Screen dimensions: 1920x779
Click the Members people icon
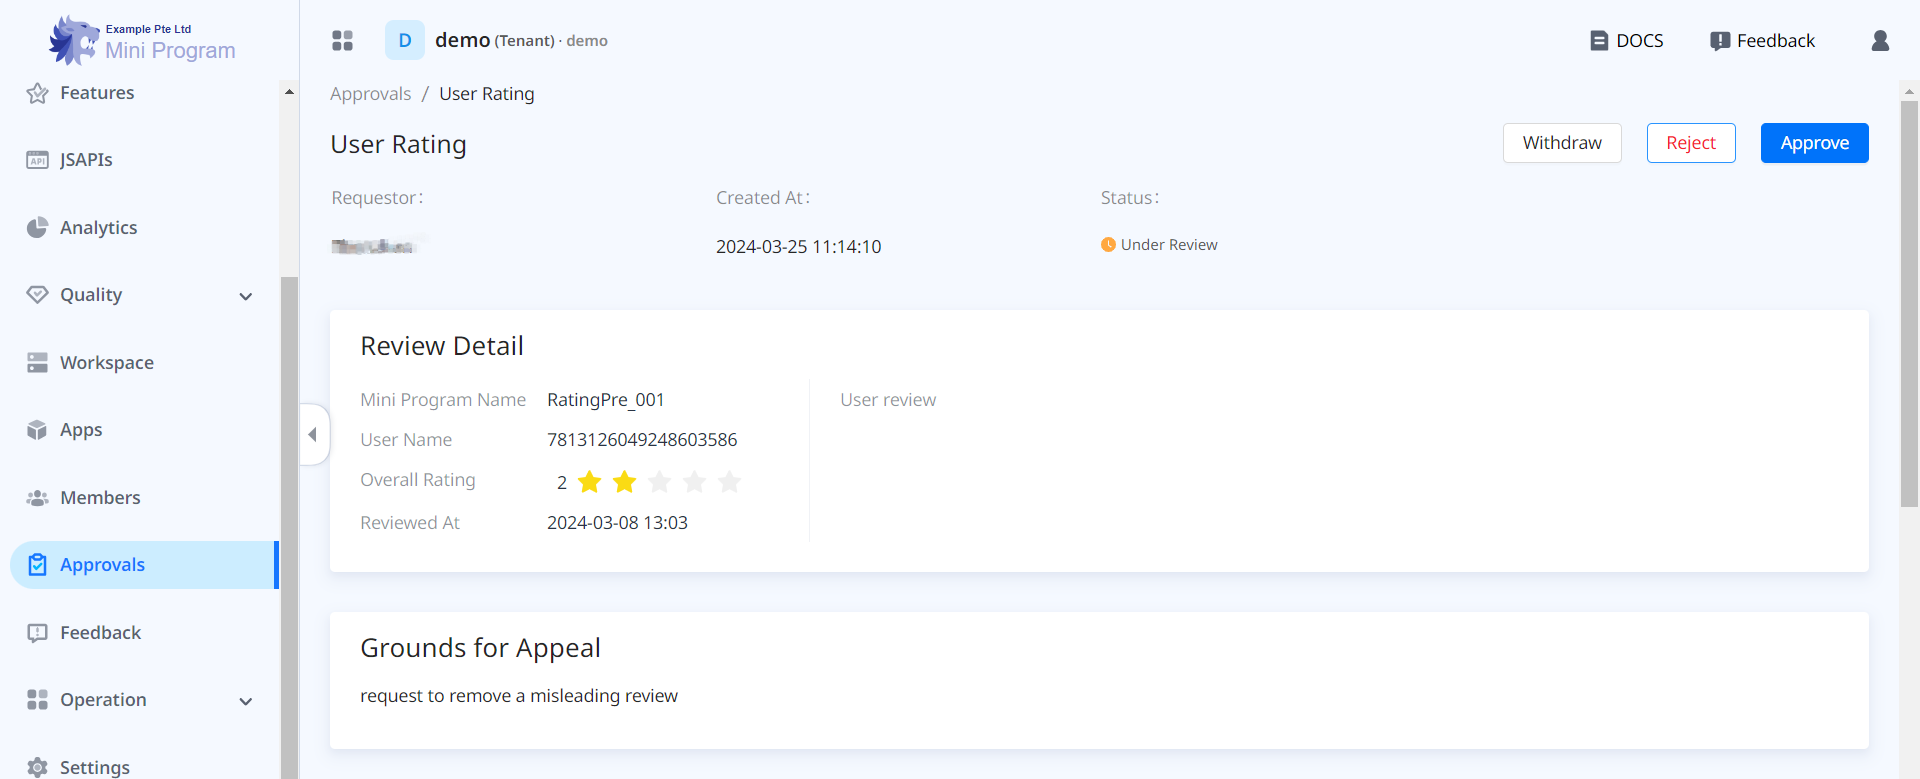point(38,497)
